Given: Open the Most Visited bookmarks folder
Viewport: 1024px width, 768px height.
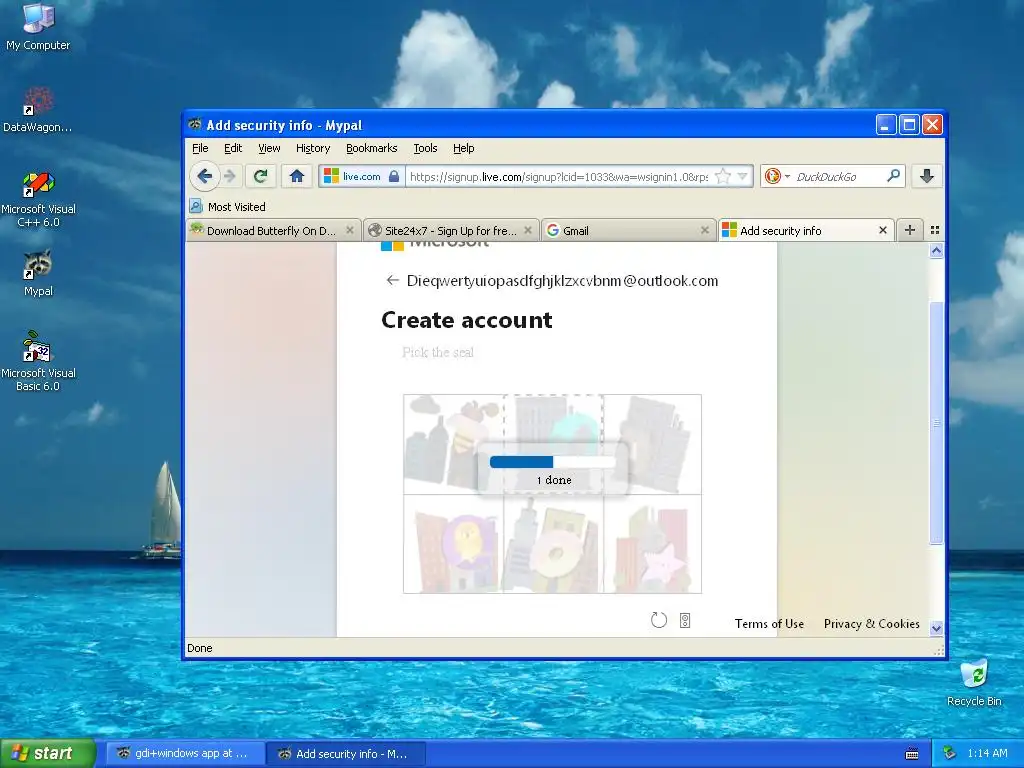Looking at the screenshot, I should (x=236, y=206).
